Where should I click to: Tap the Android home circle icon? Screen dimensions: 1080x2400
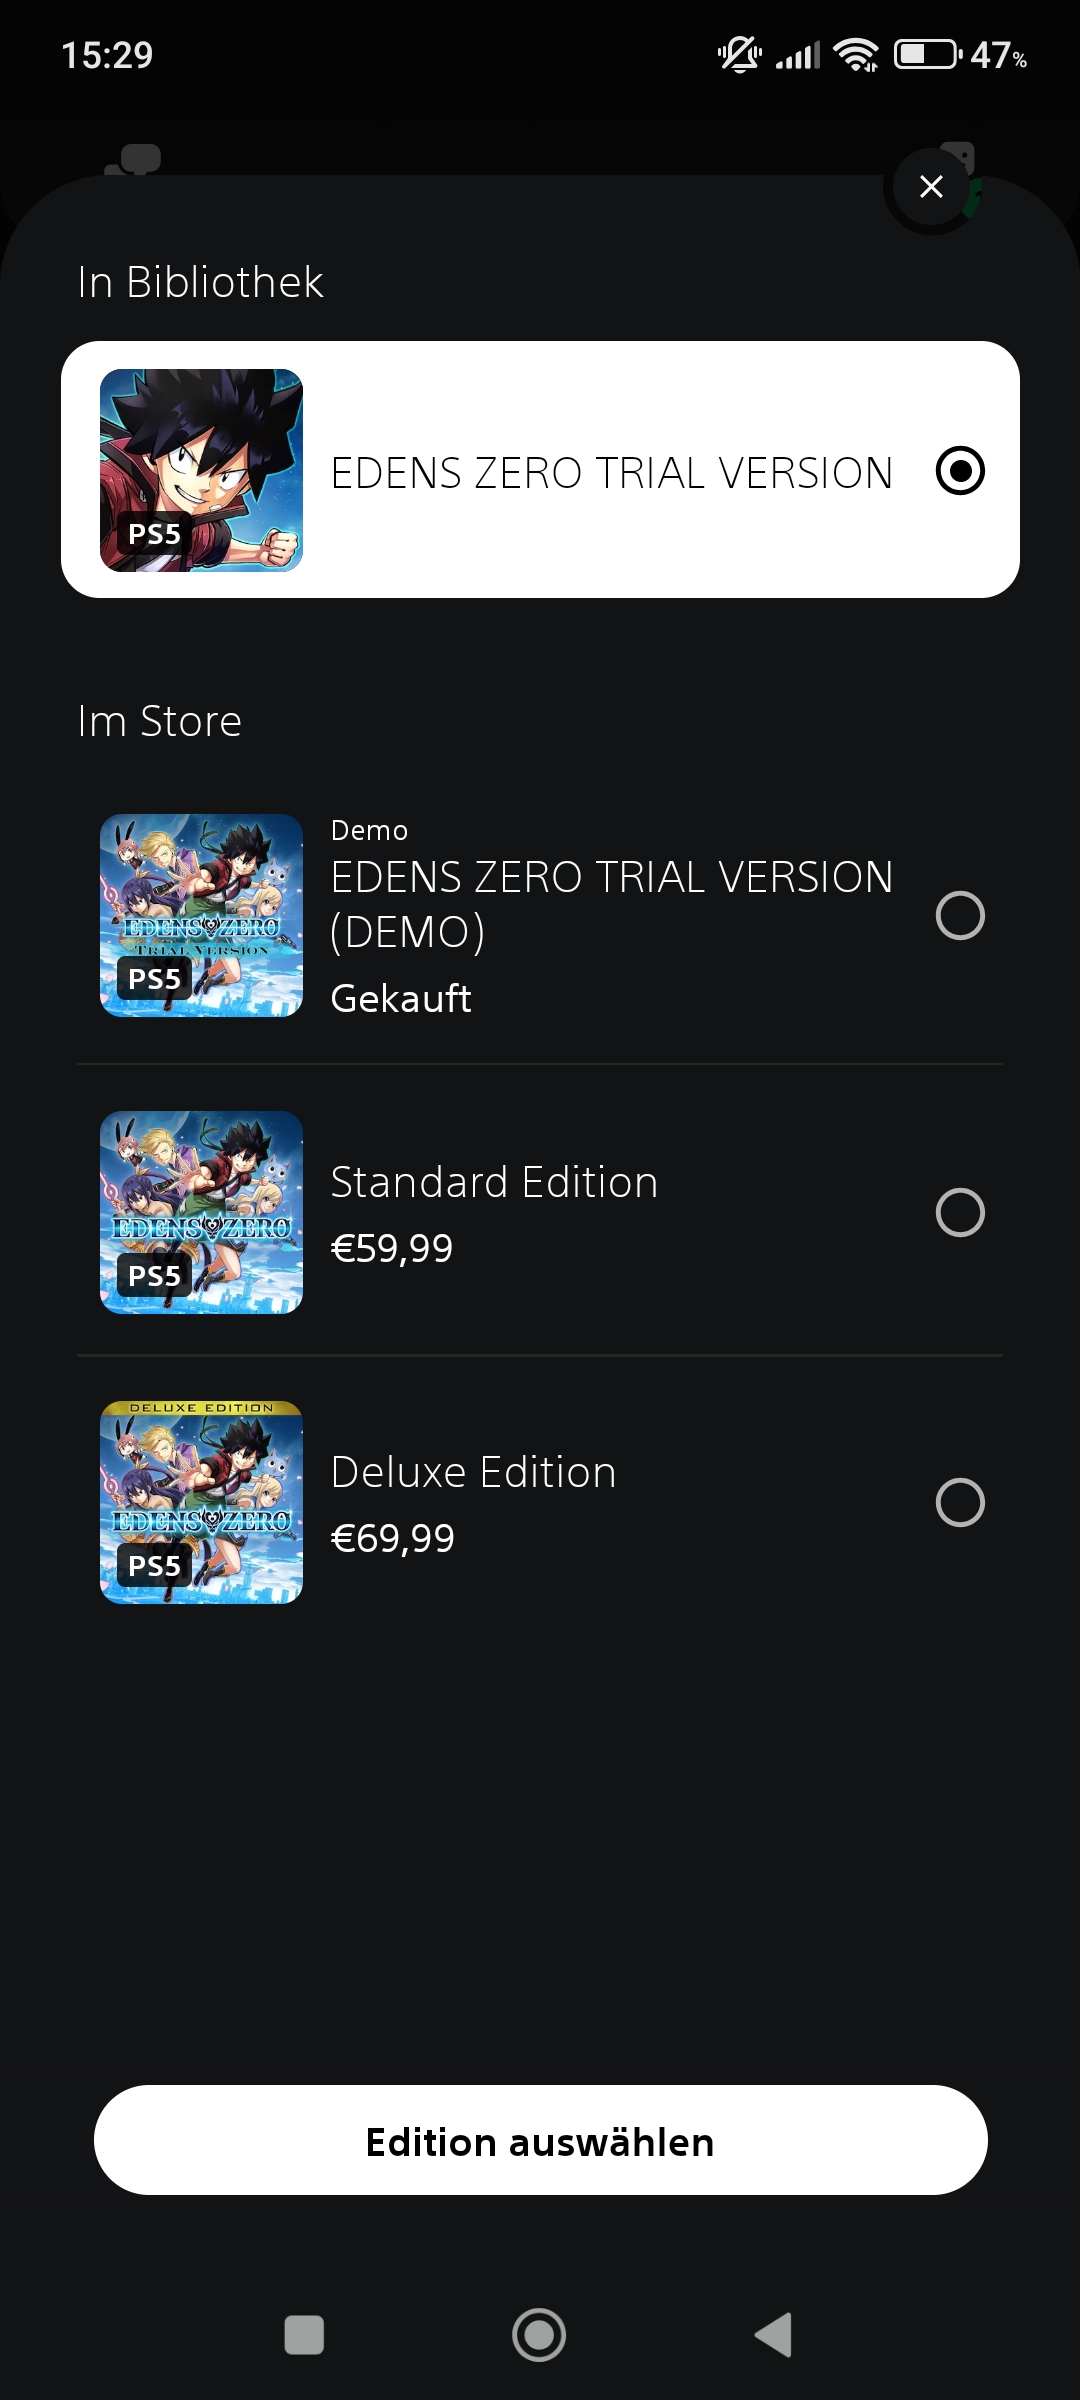pyautogui.click(x=539, y=2335)
